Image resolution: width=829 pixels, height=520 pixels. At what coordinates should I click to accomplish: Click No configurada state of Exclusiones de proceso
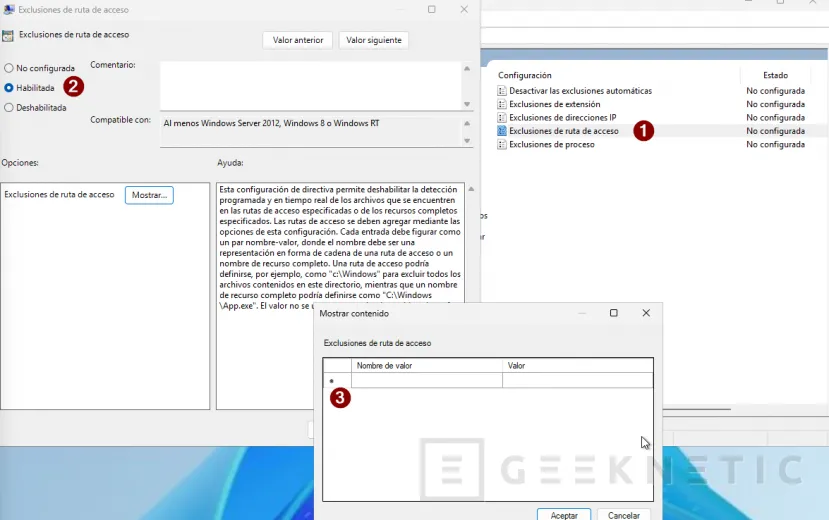(775, 144)
